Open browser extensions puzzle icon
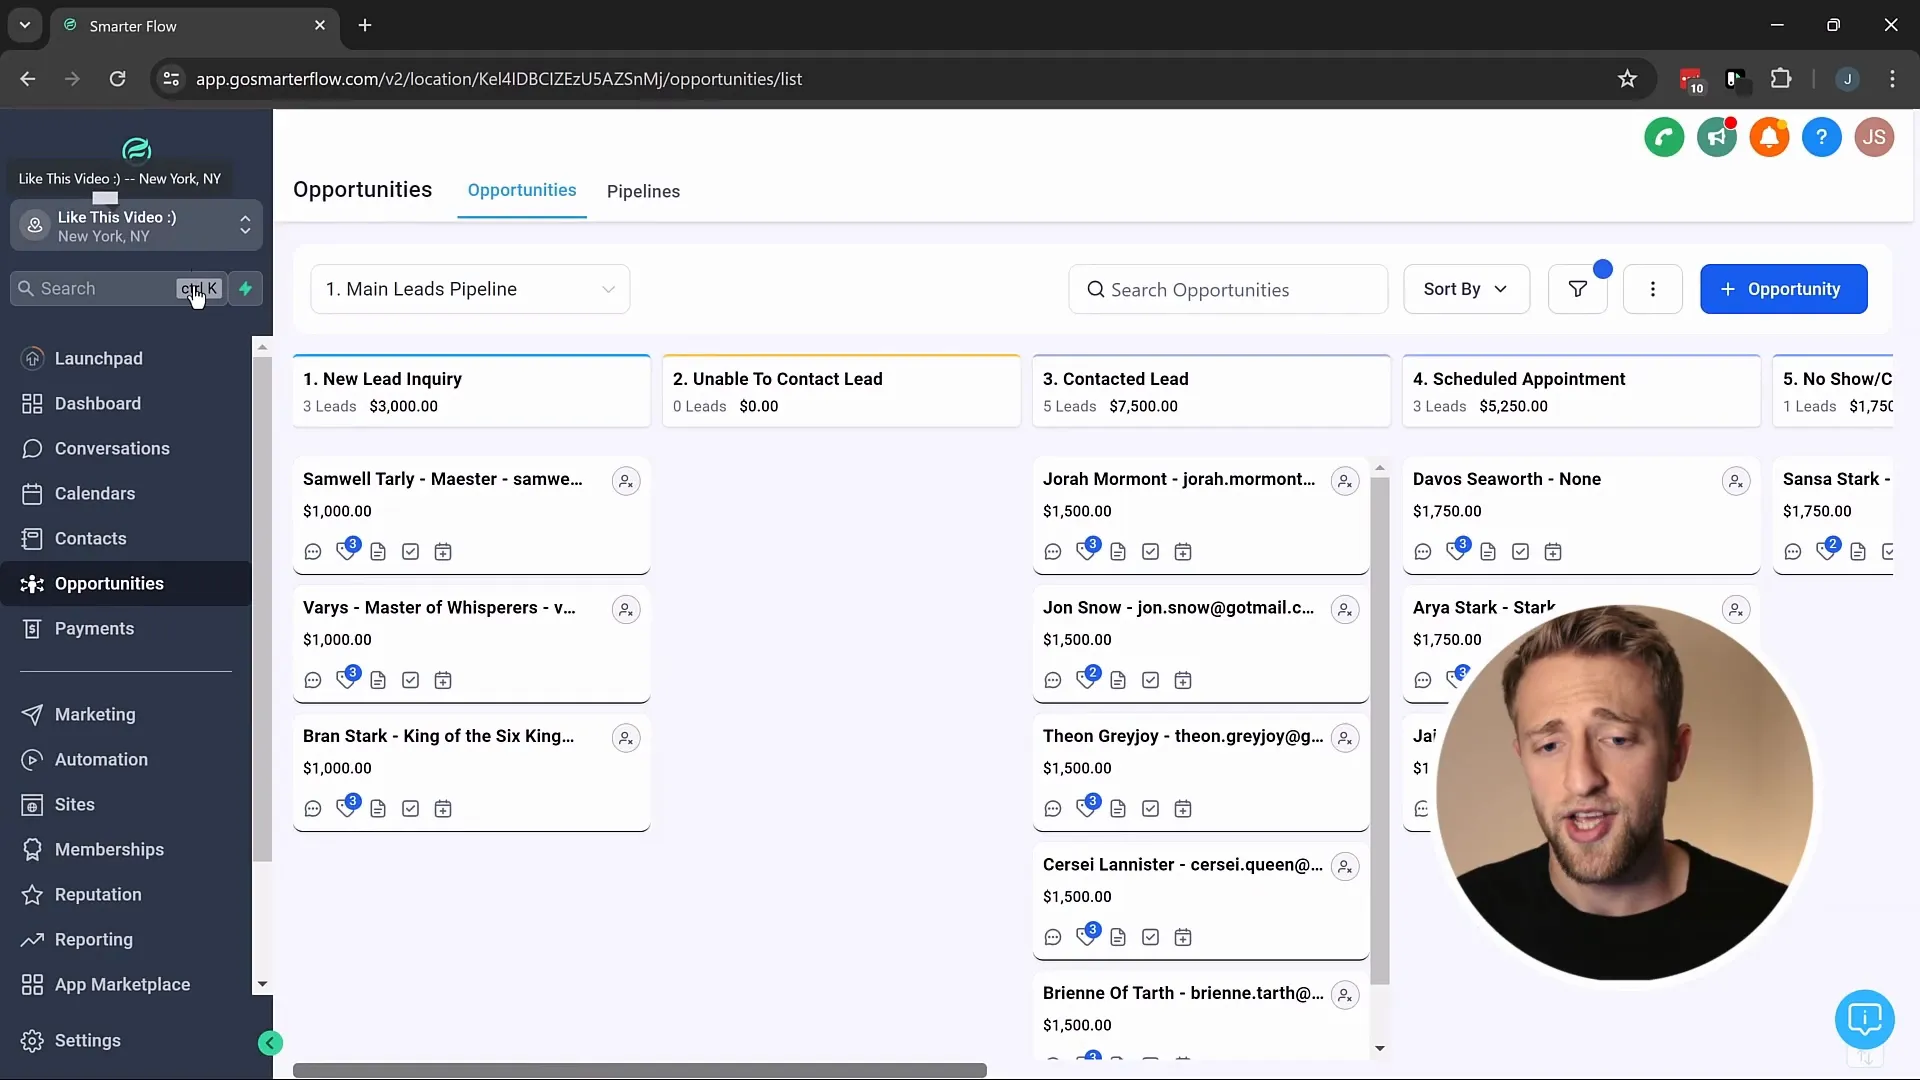This screenshot has height=1080, width=1920. coord(1781,79)
